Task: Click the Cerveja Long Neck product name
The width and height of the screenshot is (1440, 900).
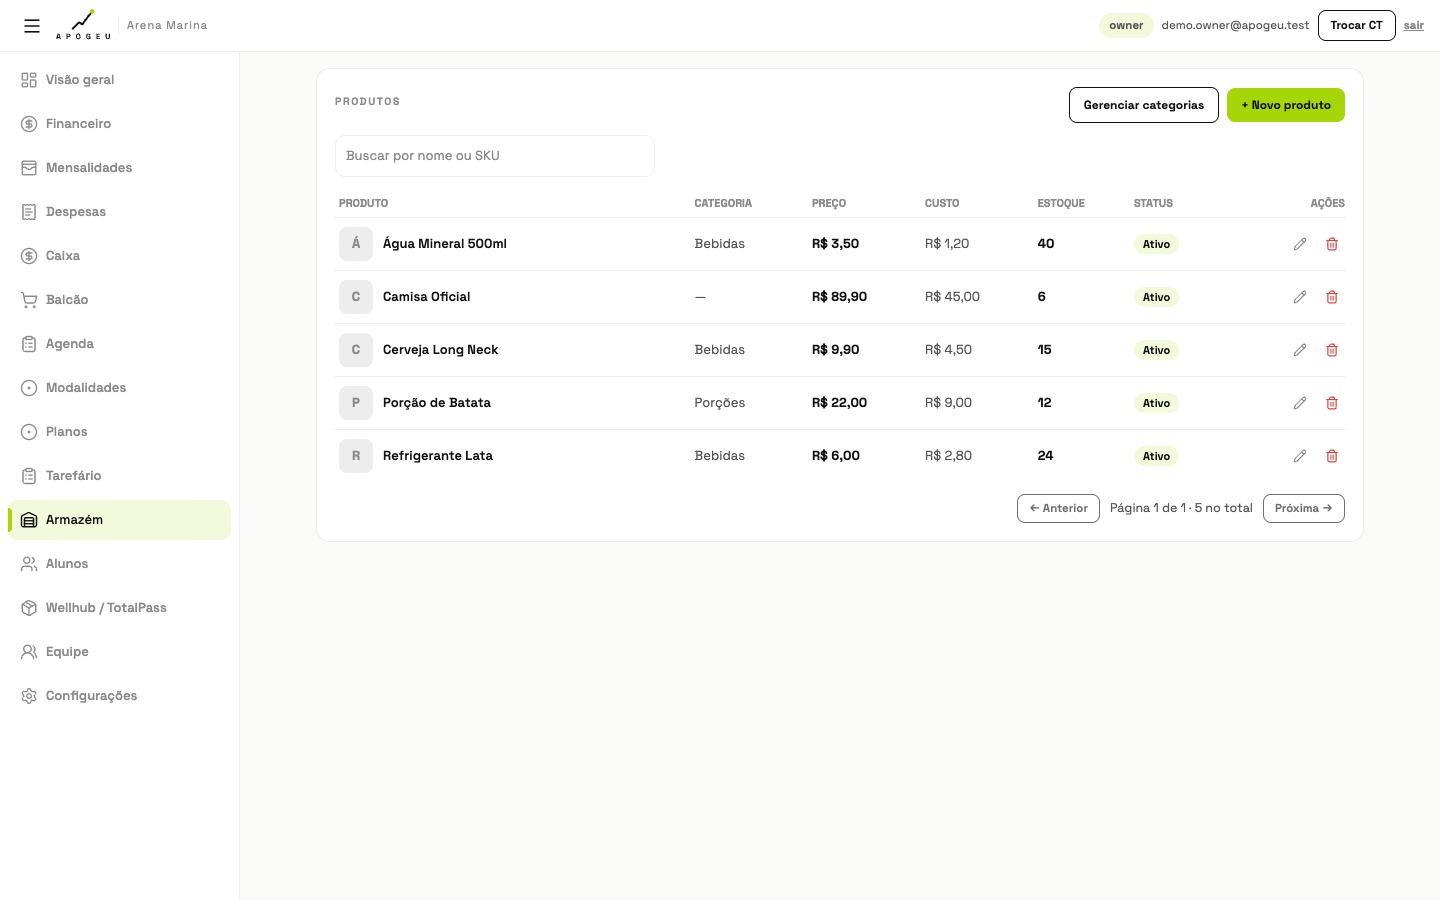Action: 440,350
